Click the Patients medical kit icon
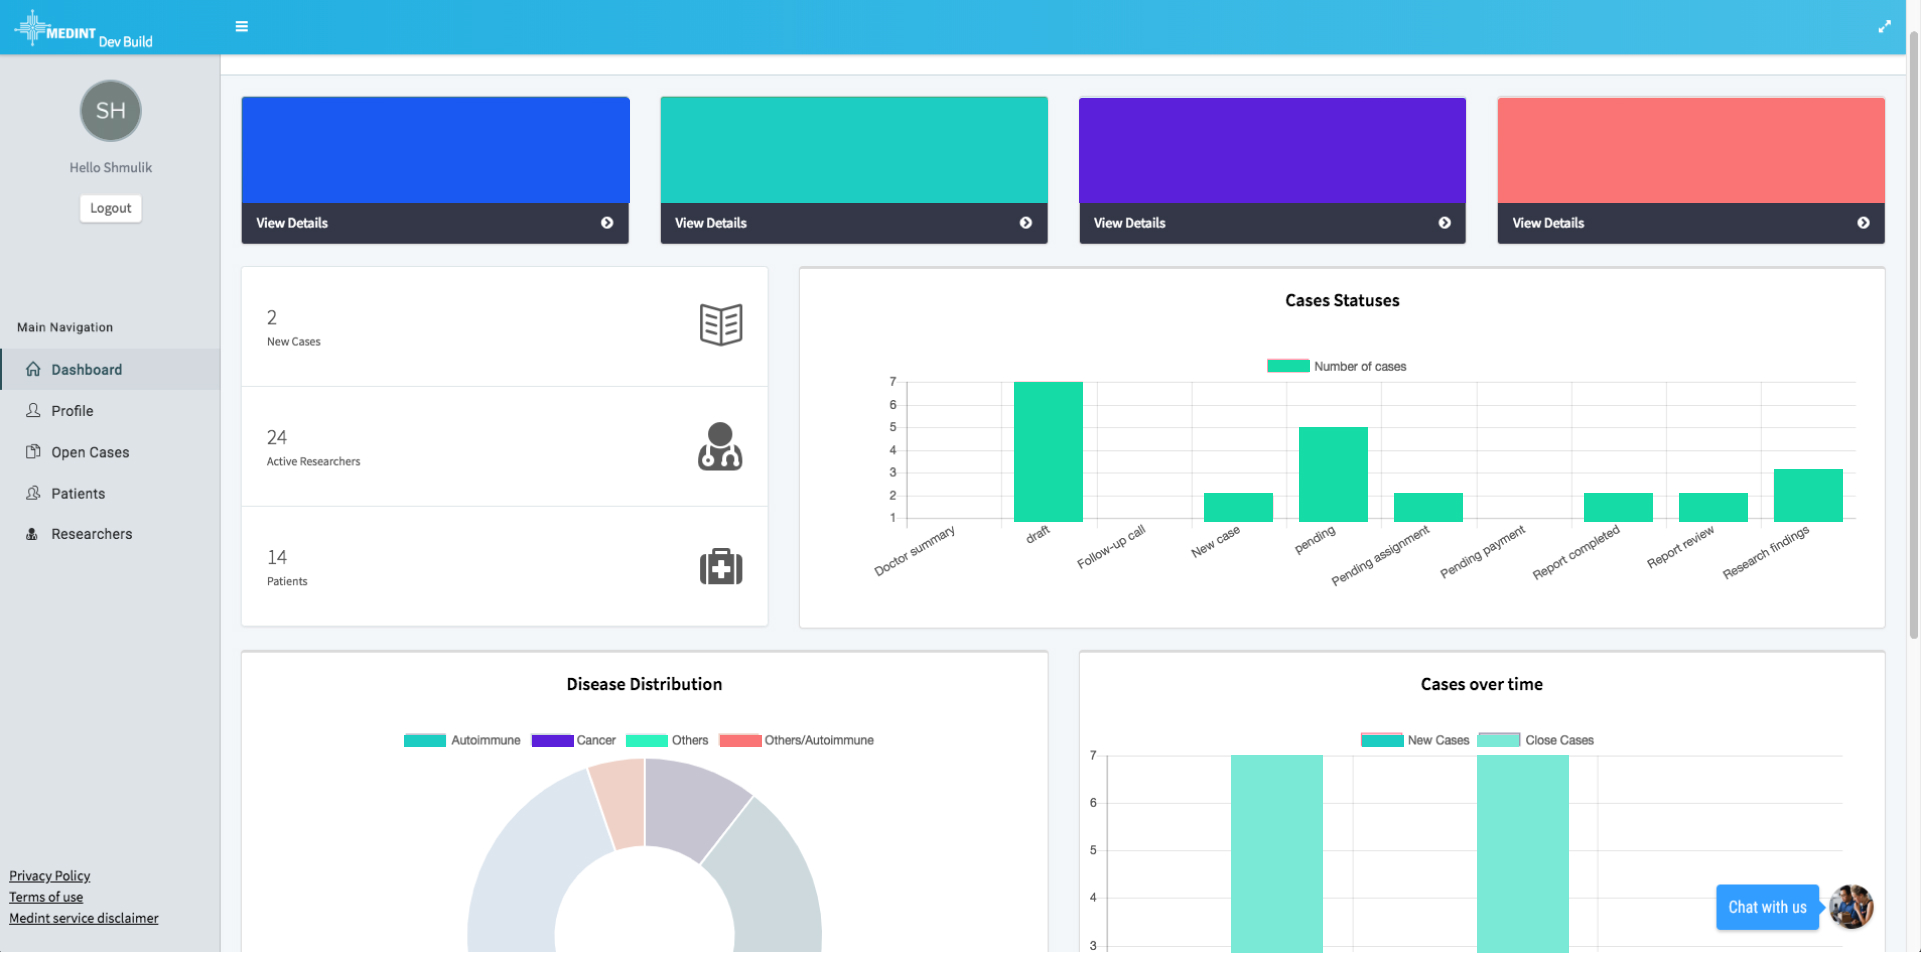Image resolution: width=1921 pixels, height=953 pixels. pos(720,566)
